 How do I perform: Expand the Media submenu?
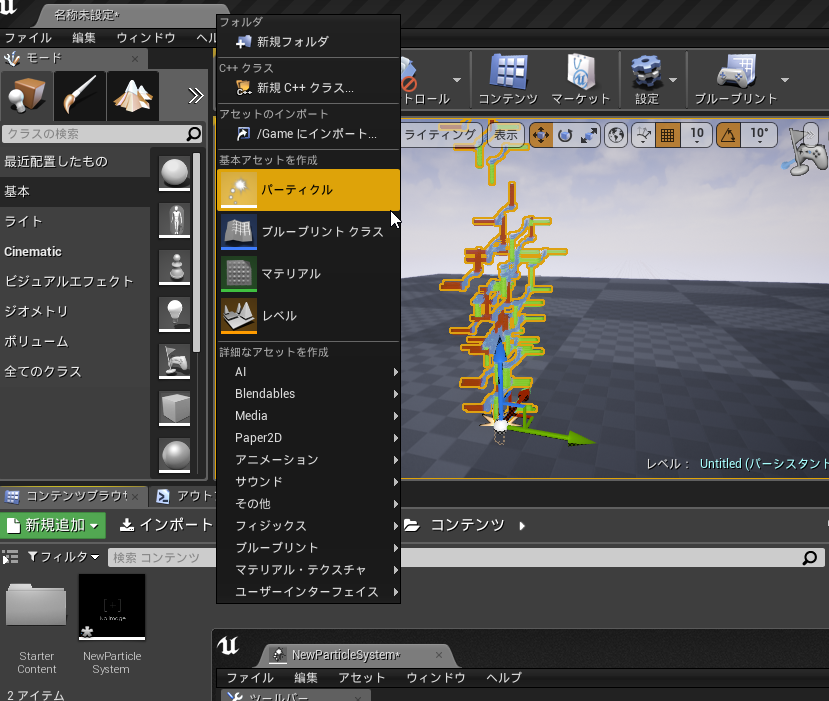pyautogui.click(x=308, y=416)
